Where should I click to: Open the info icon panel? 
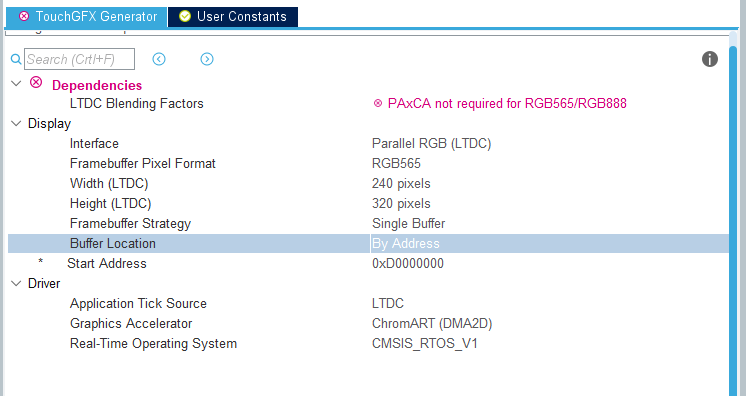[709, 59]
